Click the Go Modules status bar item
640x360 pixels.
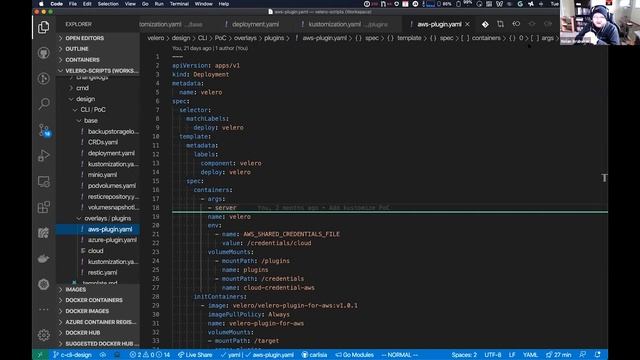[354, 355]
